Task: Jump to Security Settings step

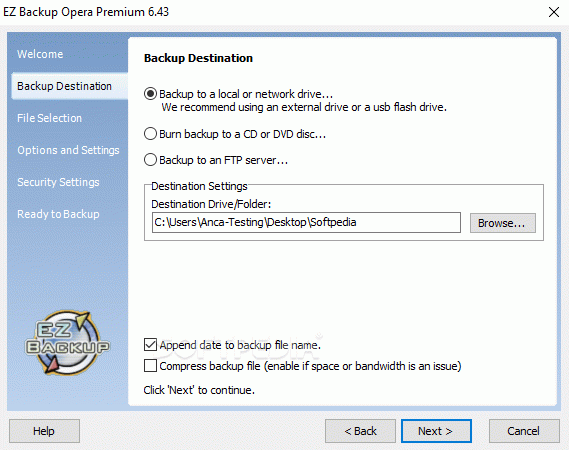Action: click(x=58, y=182)
